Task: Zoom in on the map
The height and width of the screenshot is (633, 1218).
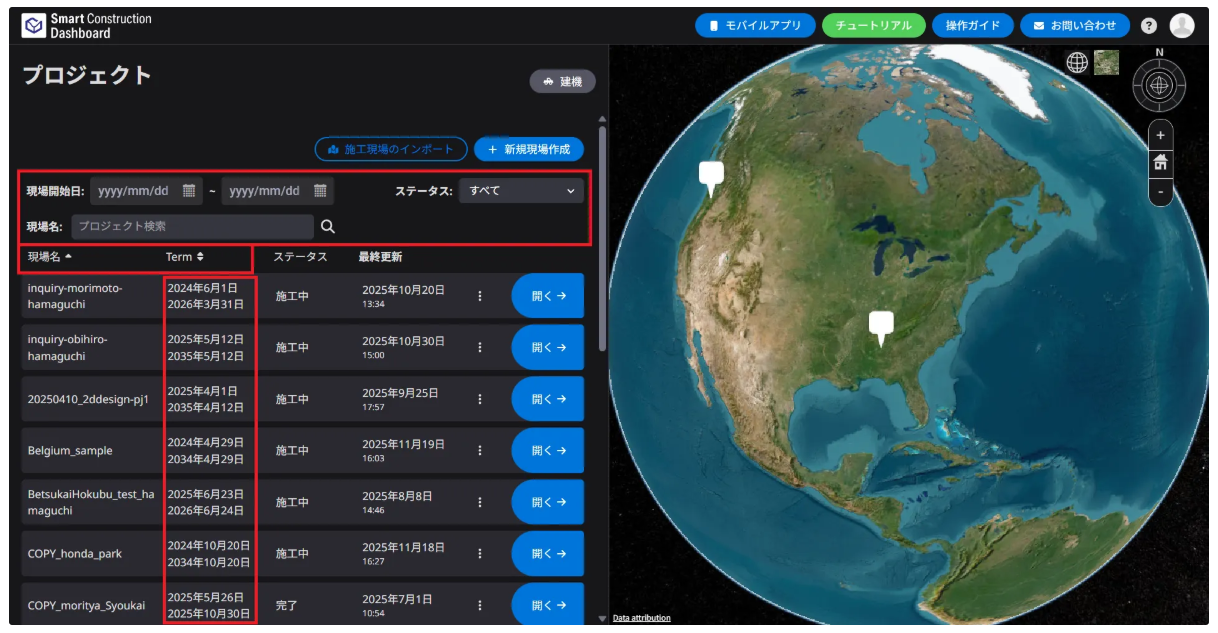Action: click(1160, 135)
